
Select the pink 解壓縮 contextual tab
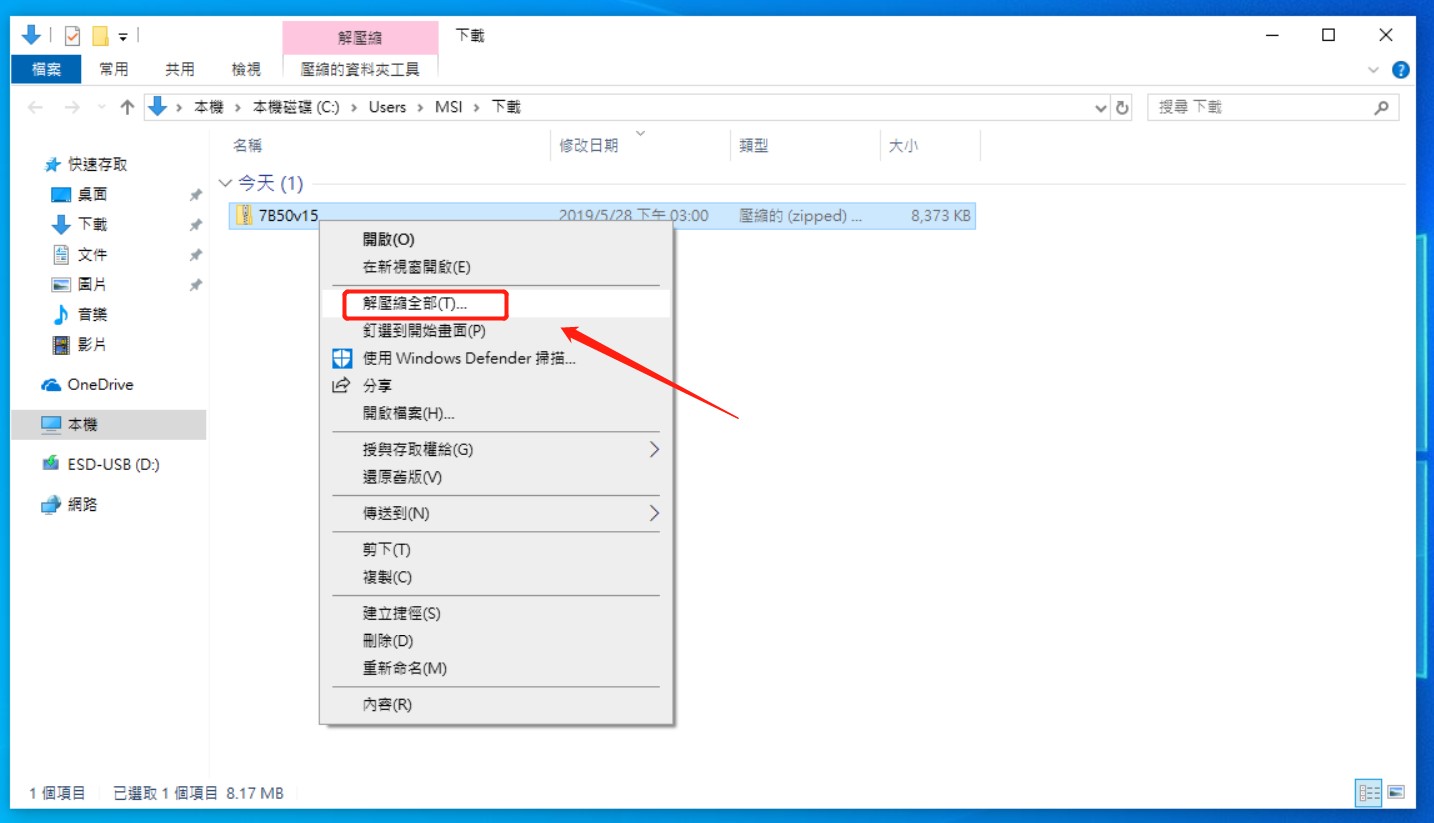pos(360,38)
